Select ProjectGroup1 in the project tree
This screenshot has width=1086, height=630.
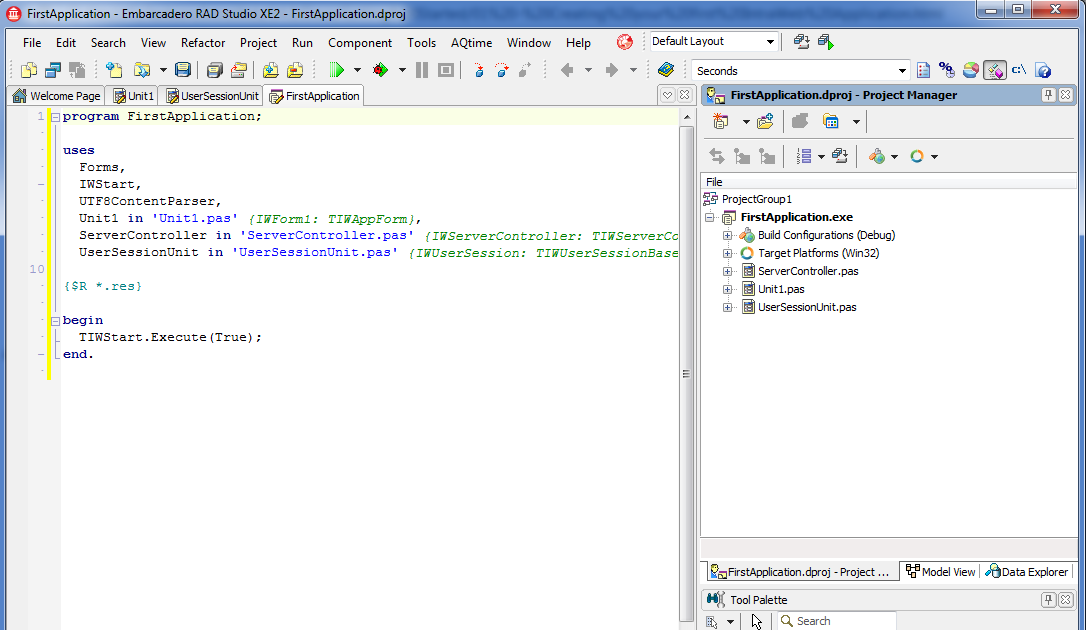coord(756,199)
